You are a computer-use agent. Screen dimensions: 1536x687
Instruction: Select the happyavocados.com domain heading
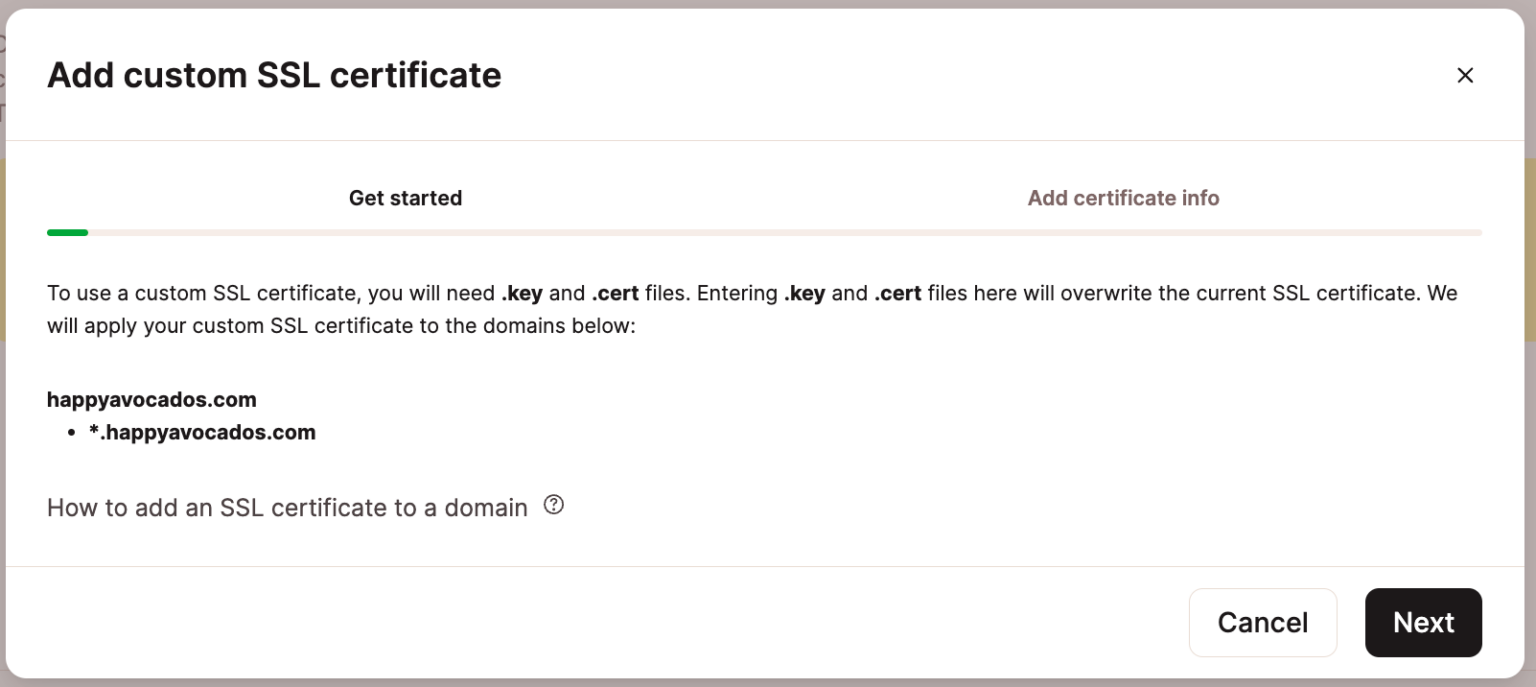(151, 399)
